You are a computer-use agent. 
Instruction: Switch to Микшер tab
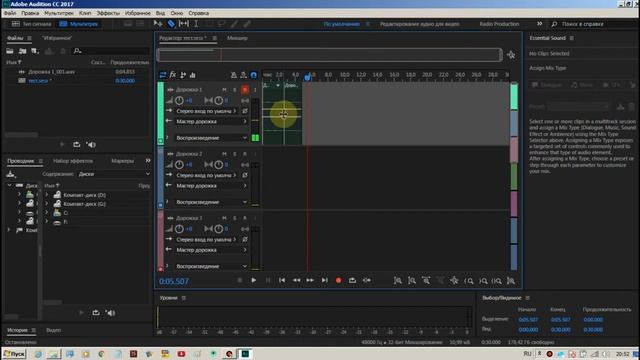click(x=237, y=38)
